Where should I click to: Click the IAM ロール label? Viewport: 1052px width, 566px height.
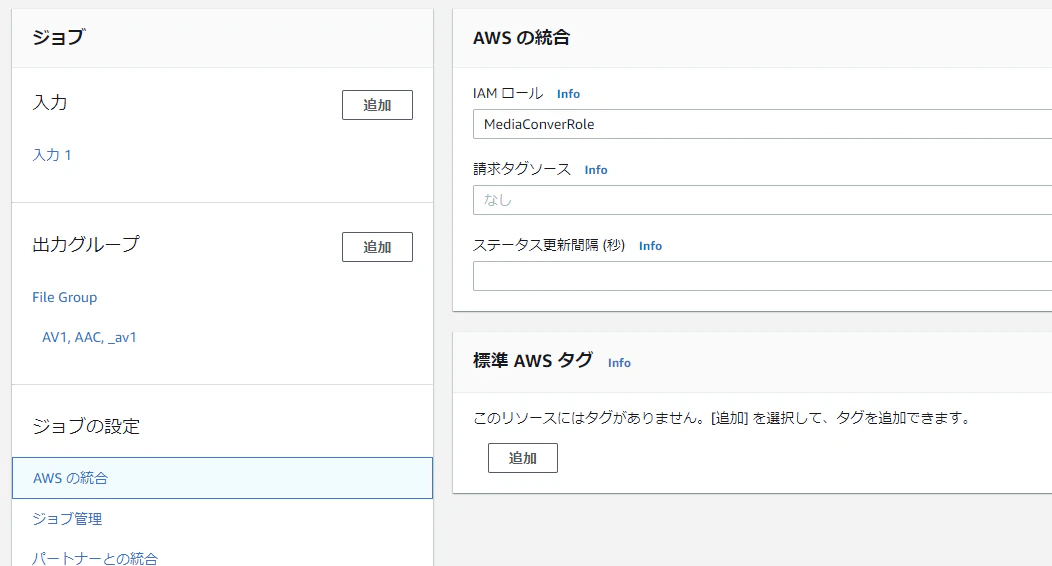coord(508,93)
